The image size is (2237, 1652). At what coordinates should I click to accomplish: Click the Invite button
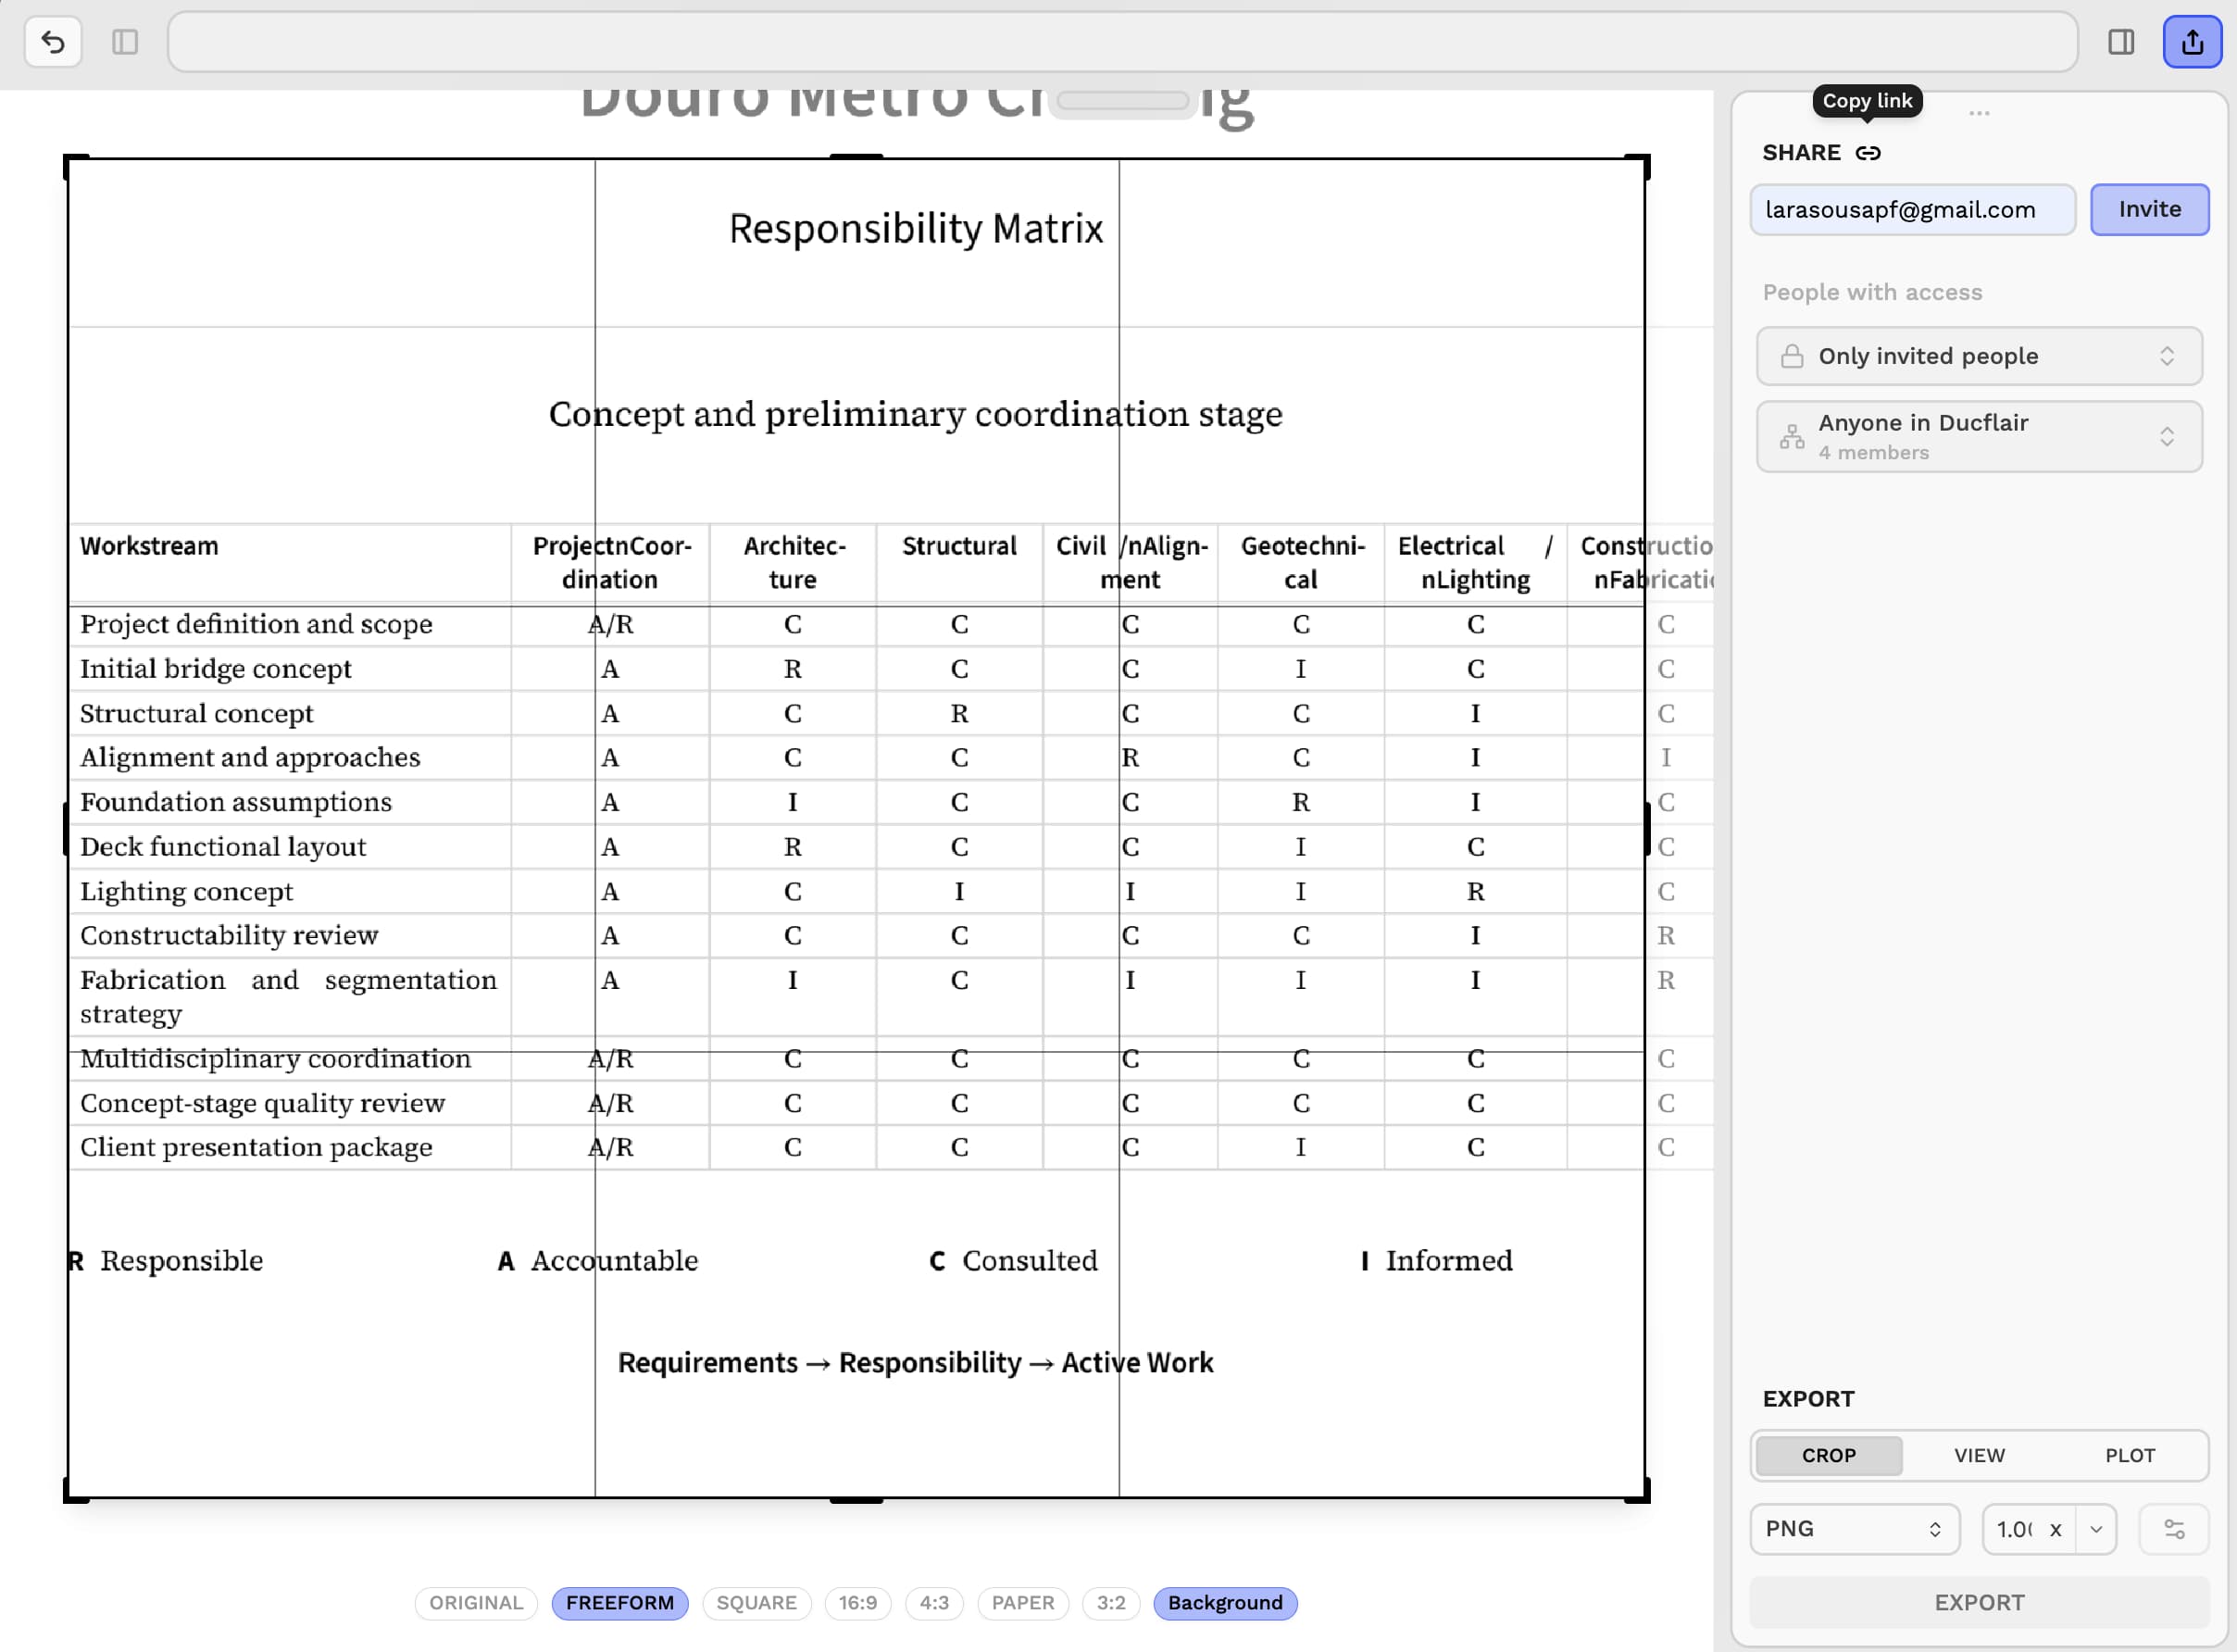tap(2149, 209)
